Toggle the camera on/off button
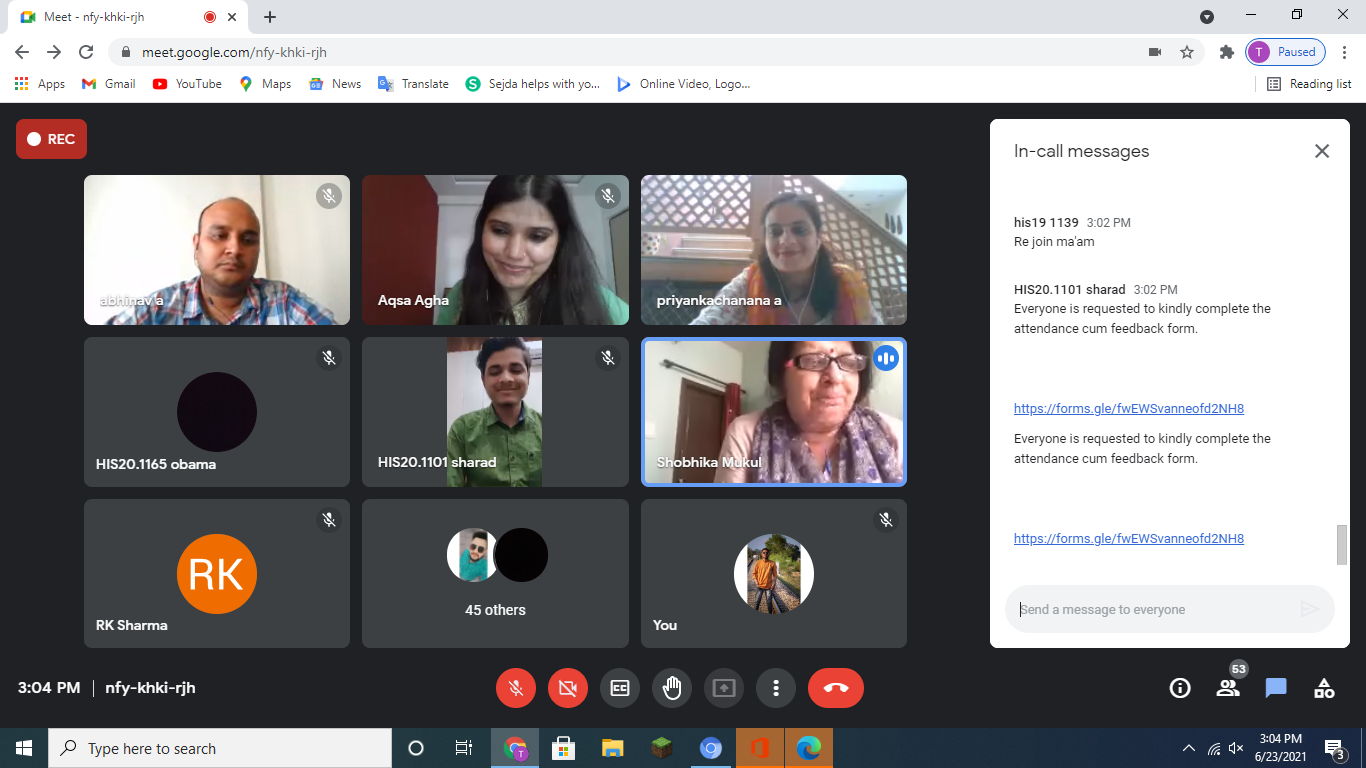 [x=568, y=688]
